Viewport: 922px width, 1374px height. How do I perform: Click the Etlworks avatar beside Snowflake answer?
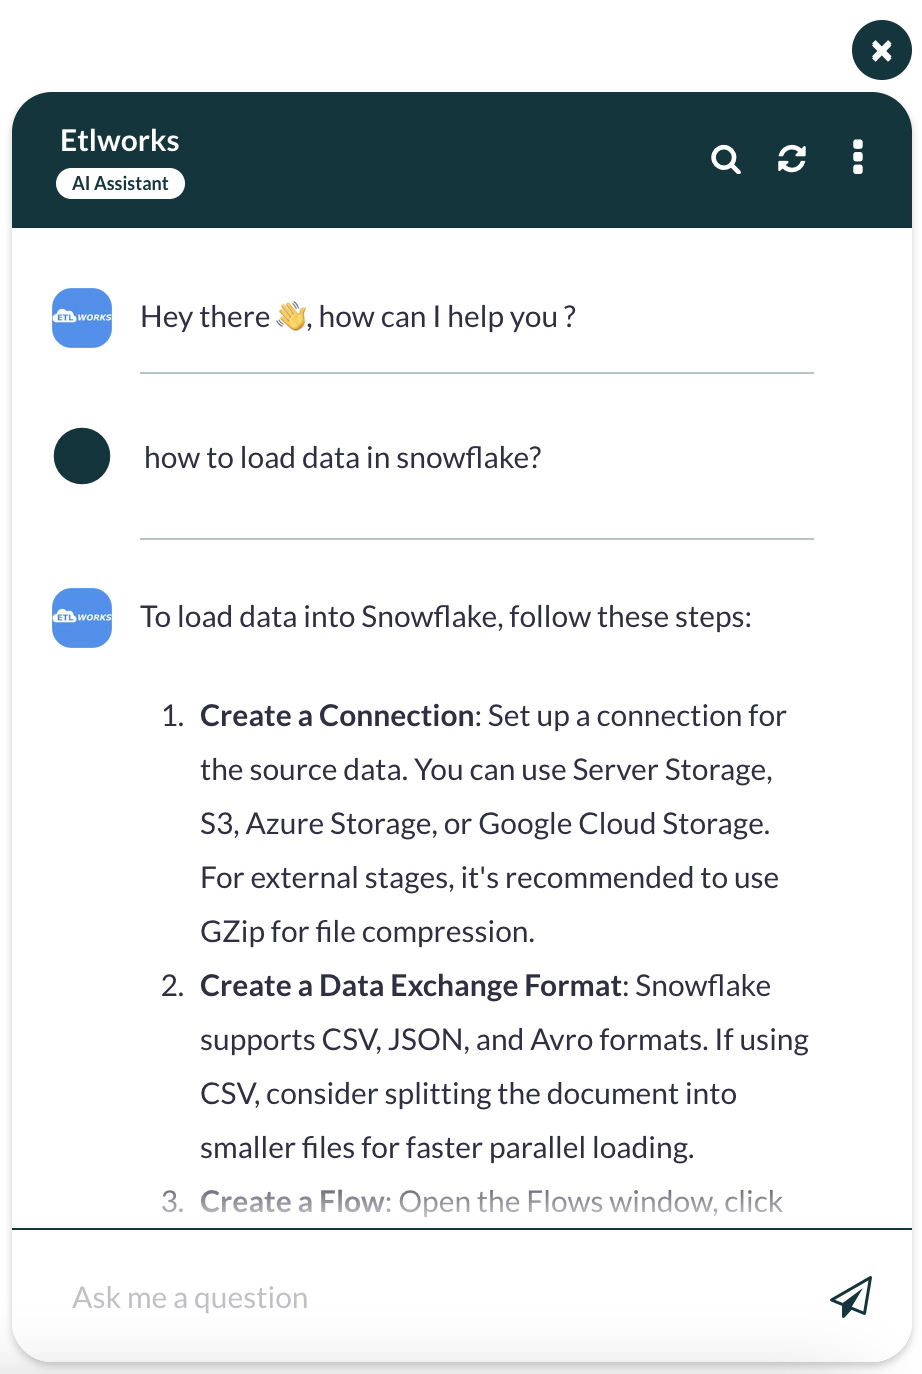point(82,618)
